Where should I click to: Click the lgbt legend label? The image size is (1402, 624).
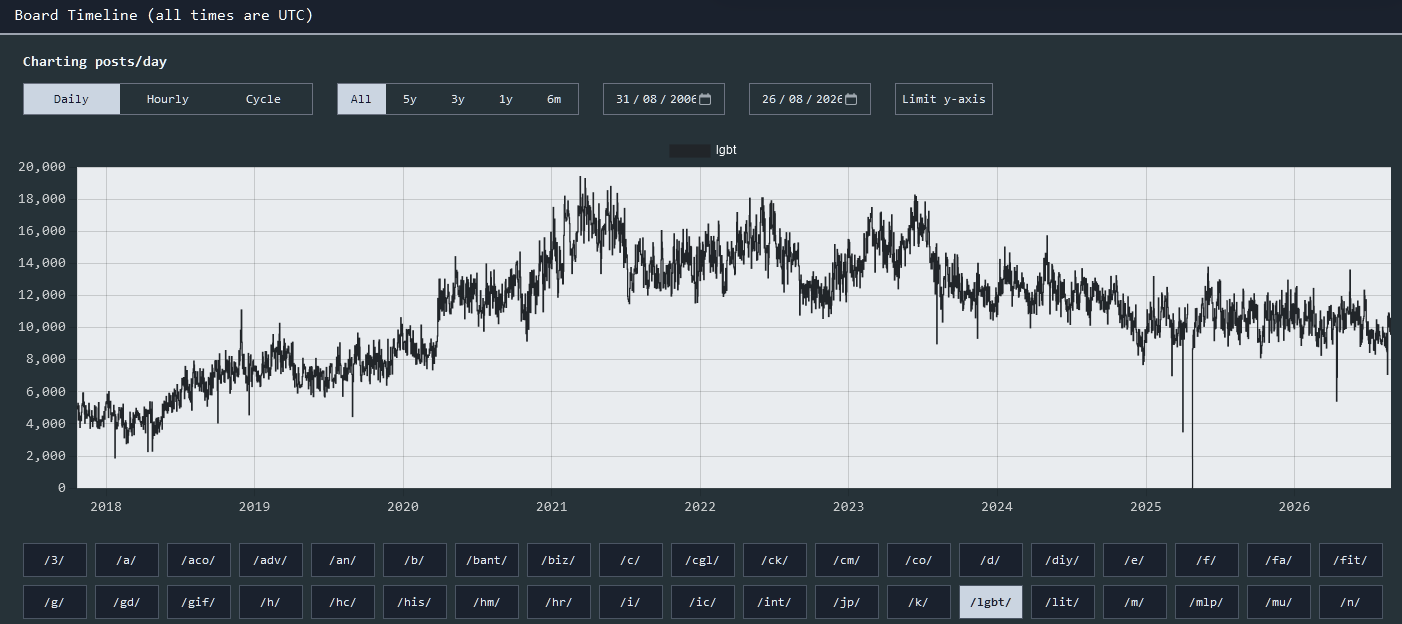[726, 150]
